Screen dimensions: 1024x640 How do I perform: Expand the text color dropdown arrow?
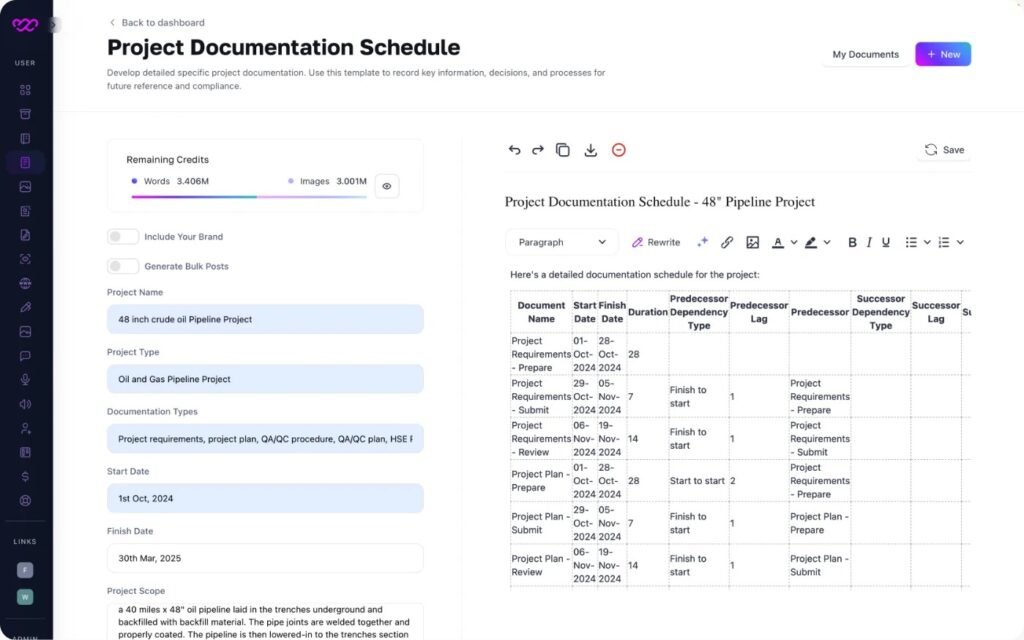pyautogui.click(x=793, y=242)
